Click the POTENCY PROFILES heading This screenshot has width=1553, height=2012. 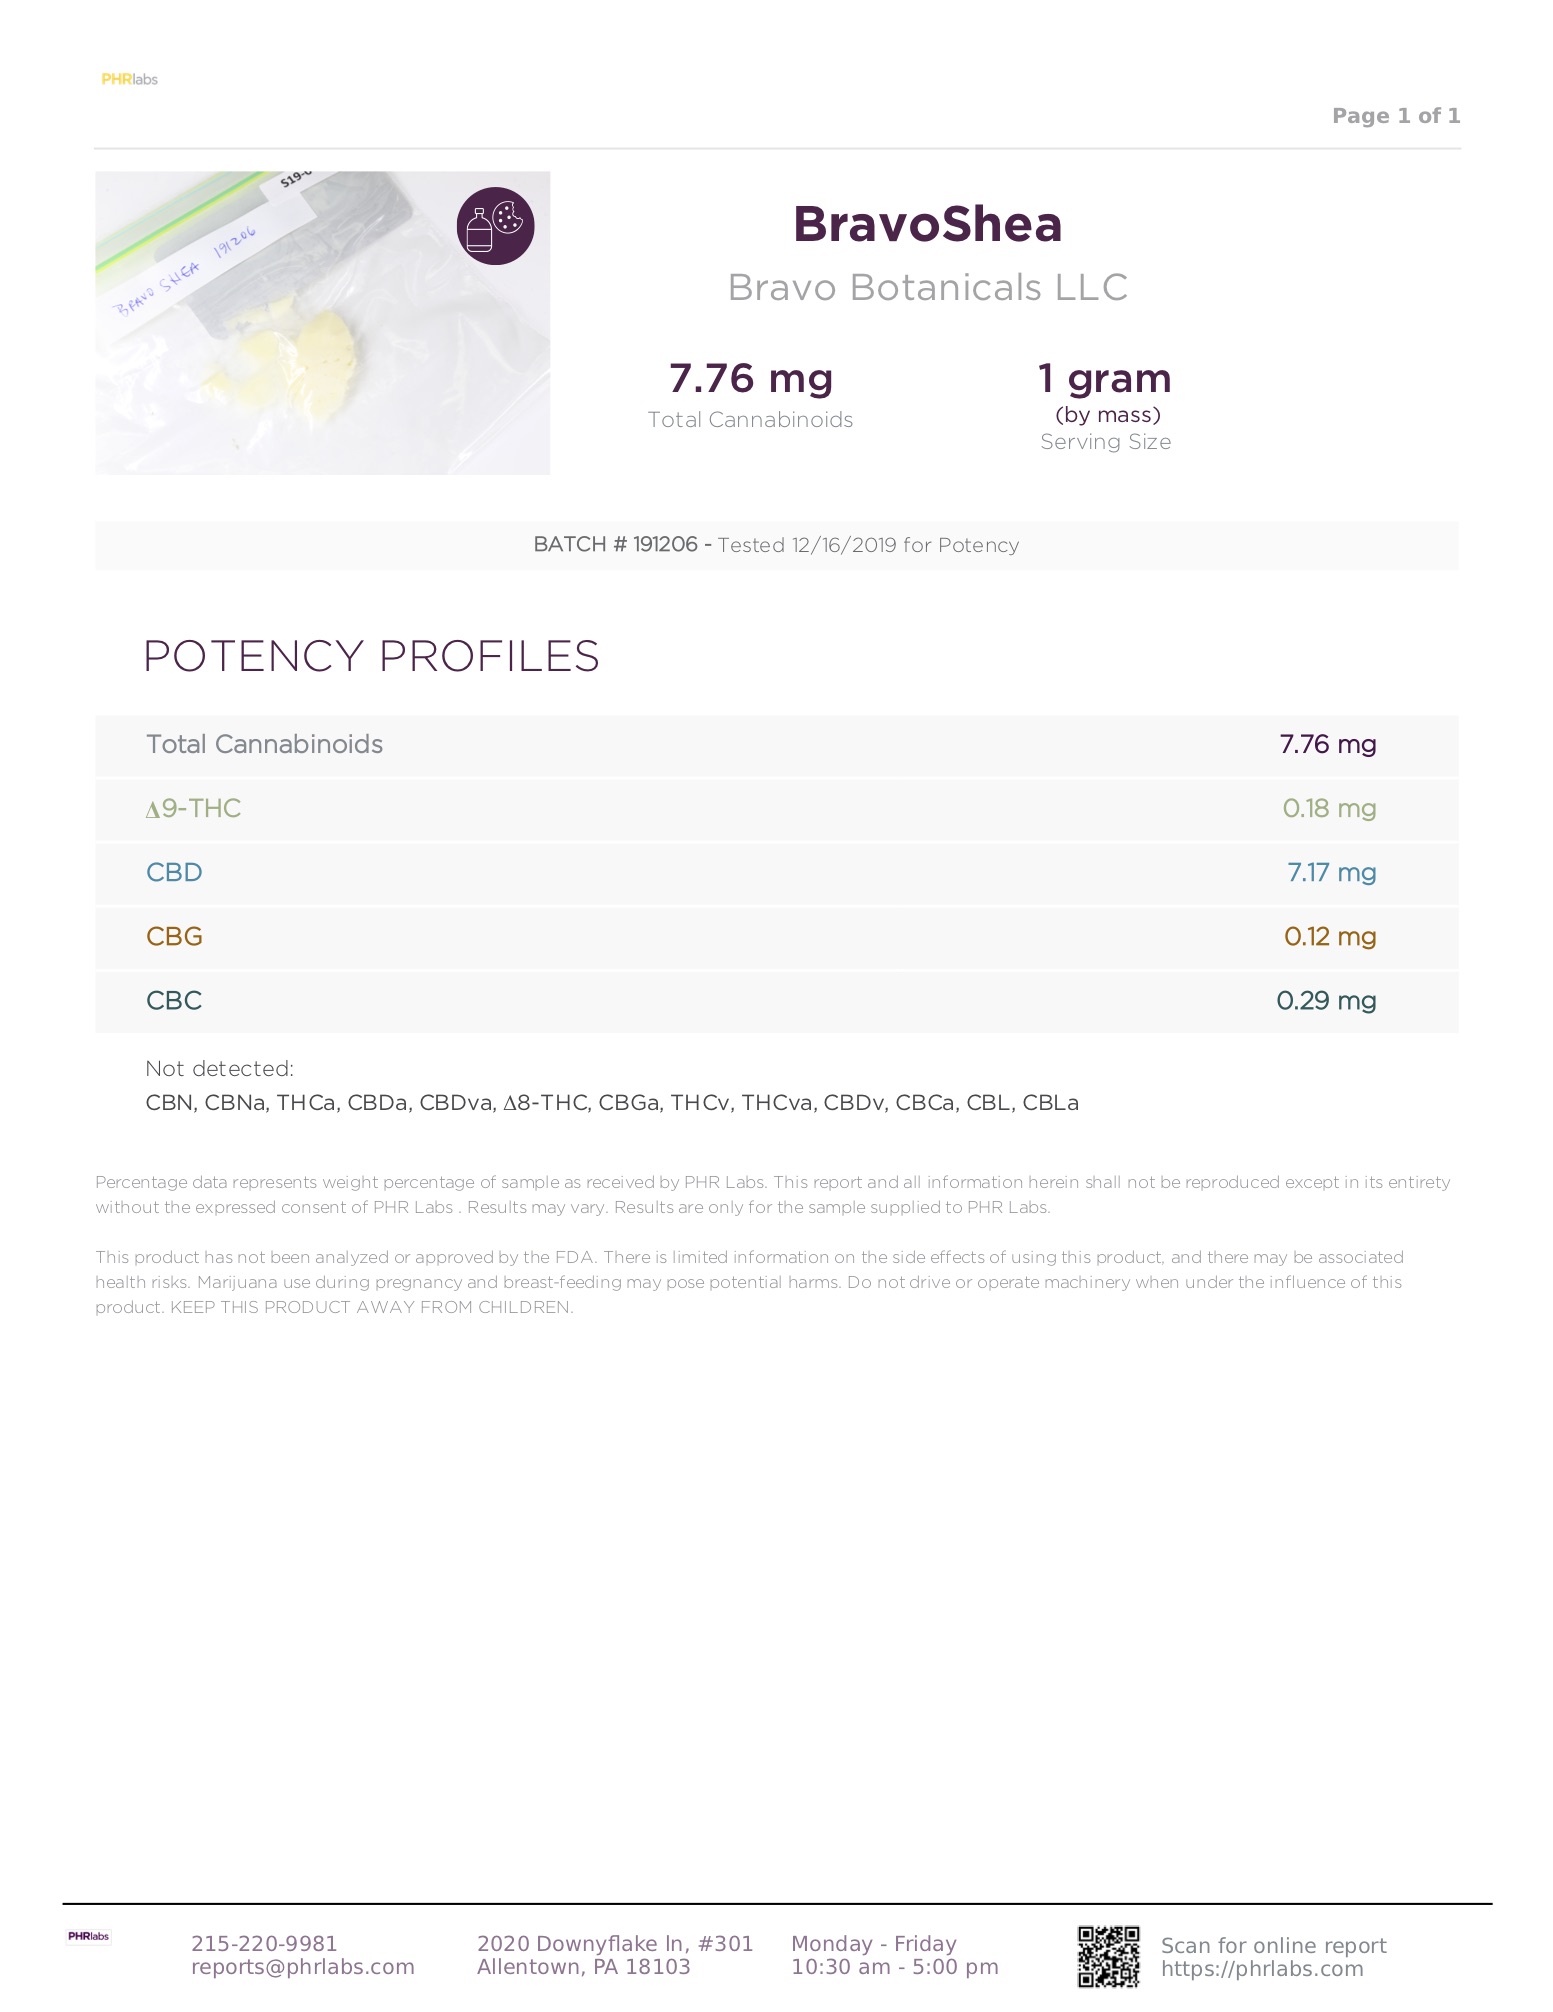[371, 656]
